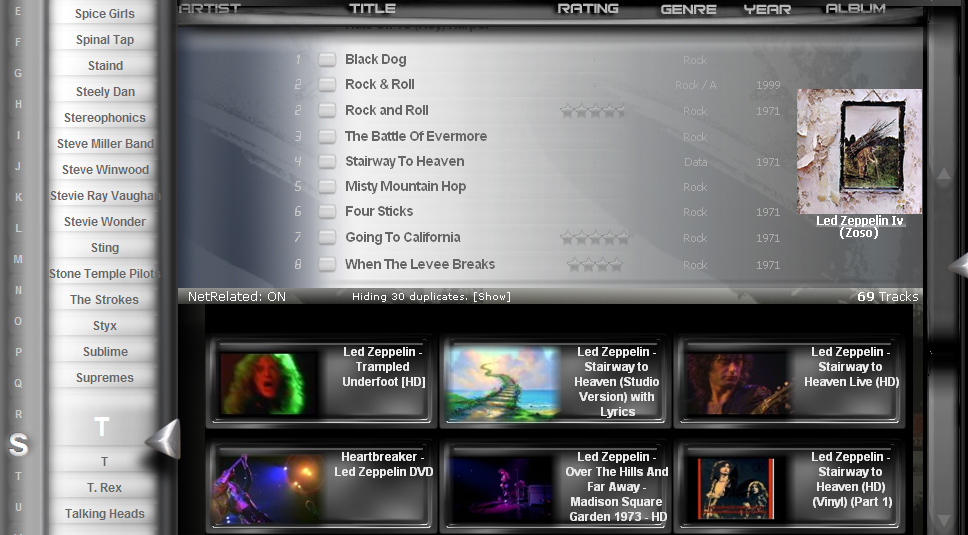Sort tracks by the TITLE column header
The height and width of the screenshot is (535, 968).
coord(372,9)
